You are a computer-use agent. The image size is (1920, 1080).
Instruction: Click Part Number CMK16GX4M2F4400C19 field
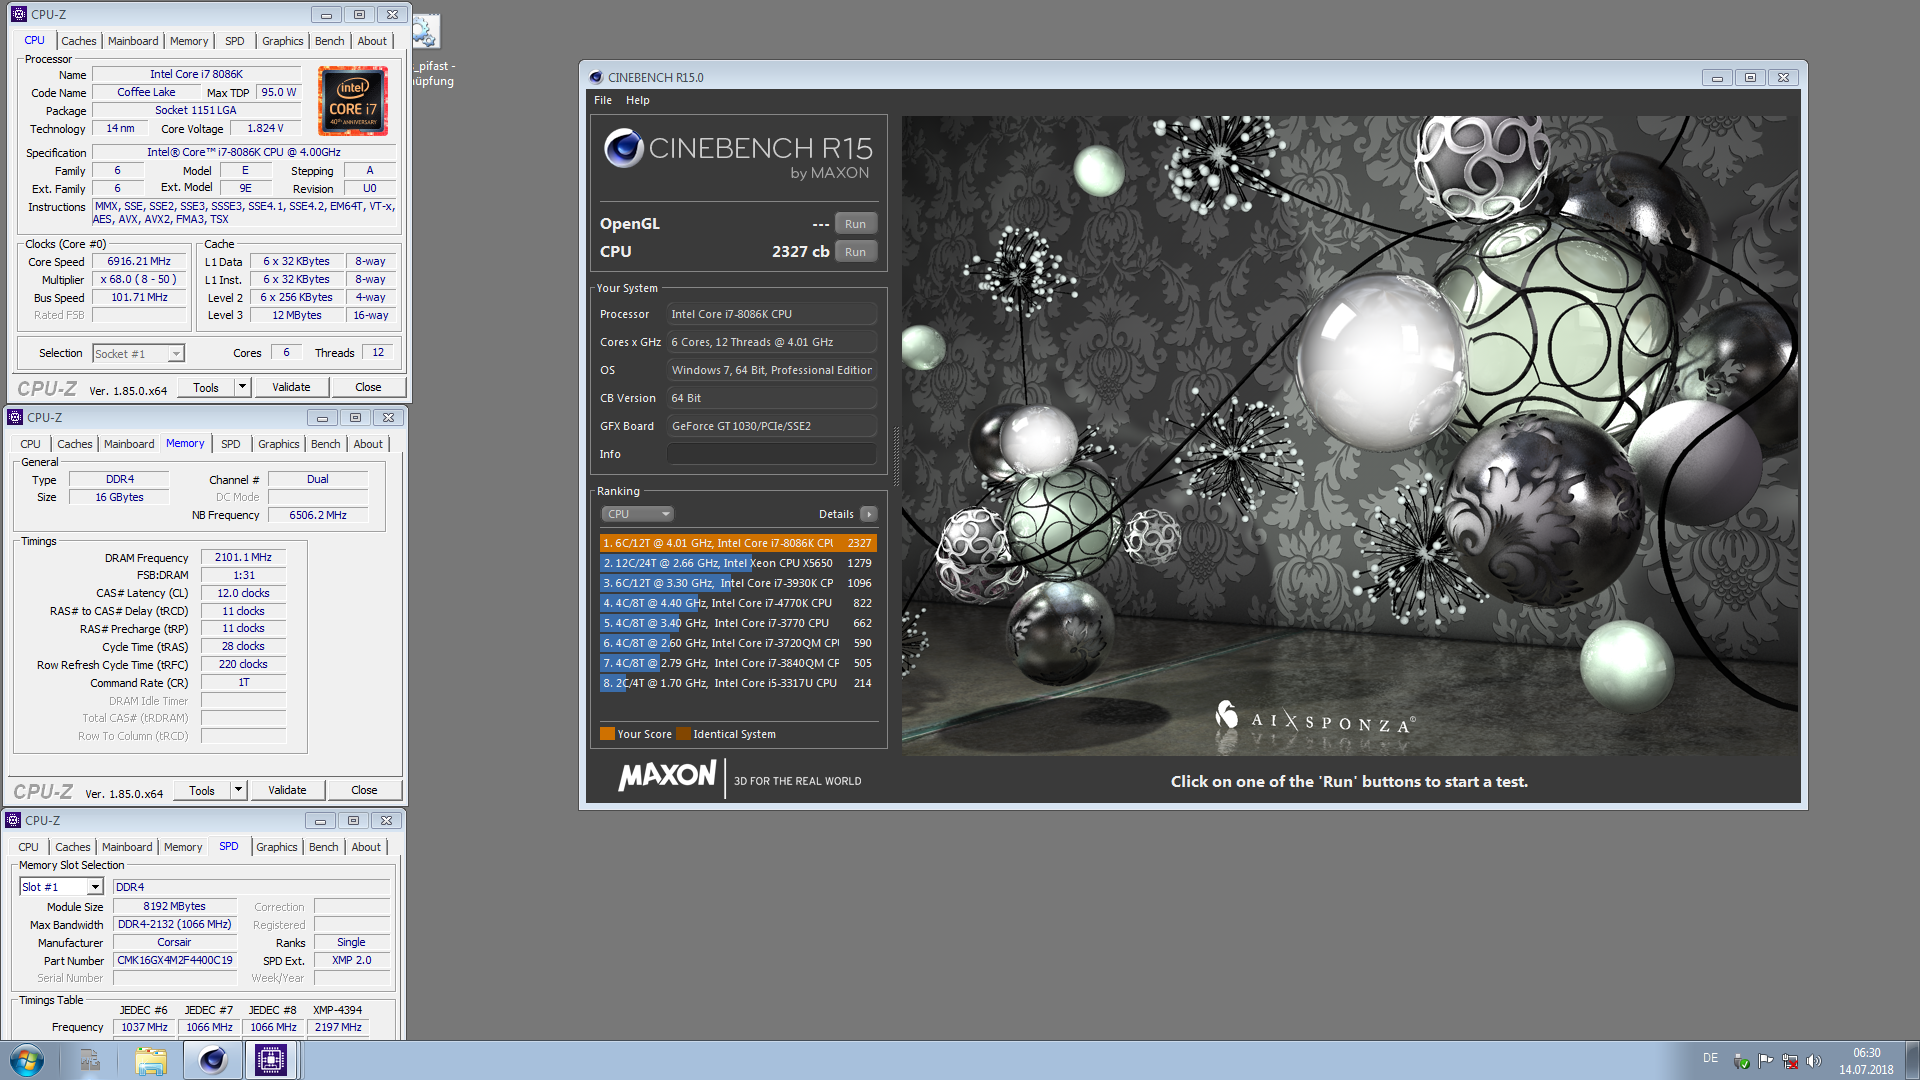175,960
